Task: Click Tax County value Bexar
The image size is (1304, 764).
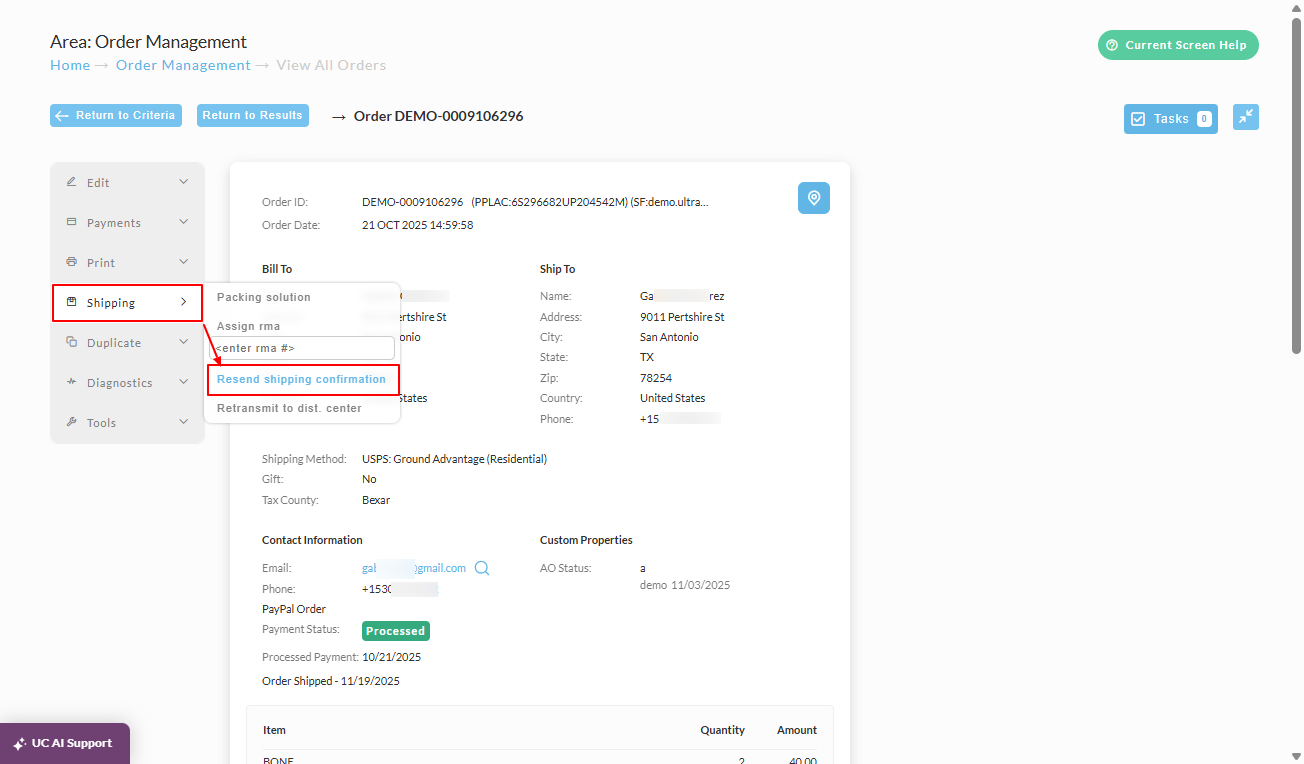Action: 376,500
